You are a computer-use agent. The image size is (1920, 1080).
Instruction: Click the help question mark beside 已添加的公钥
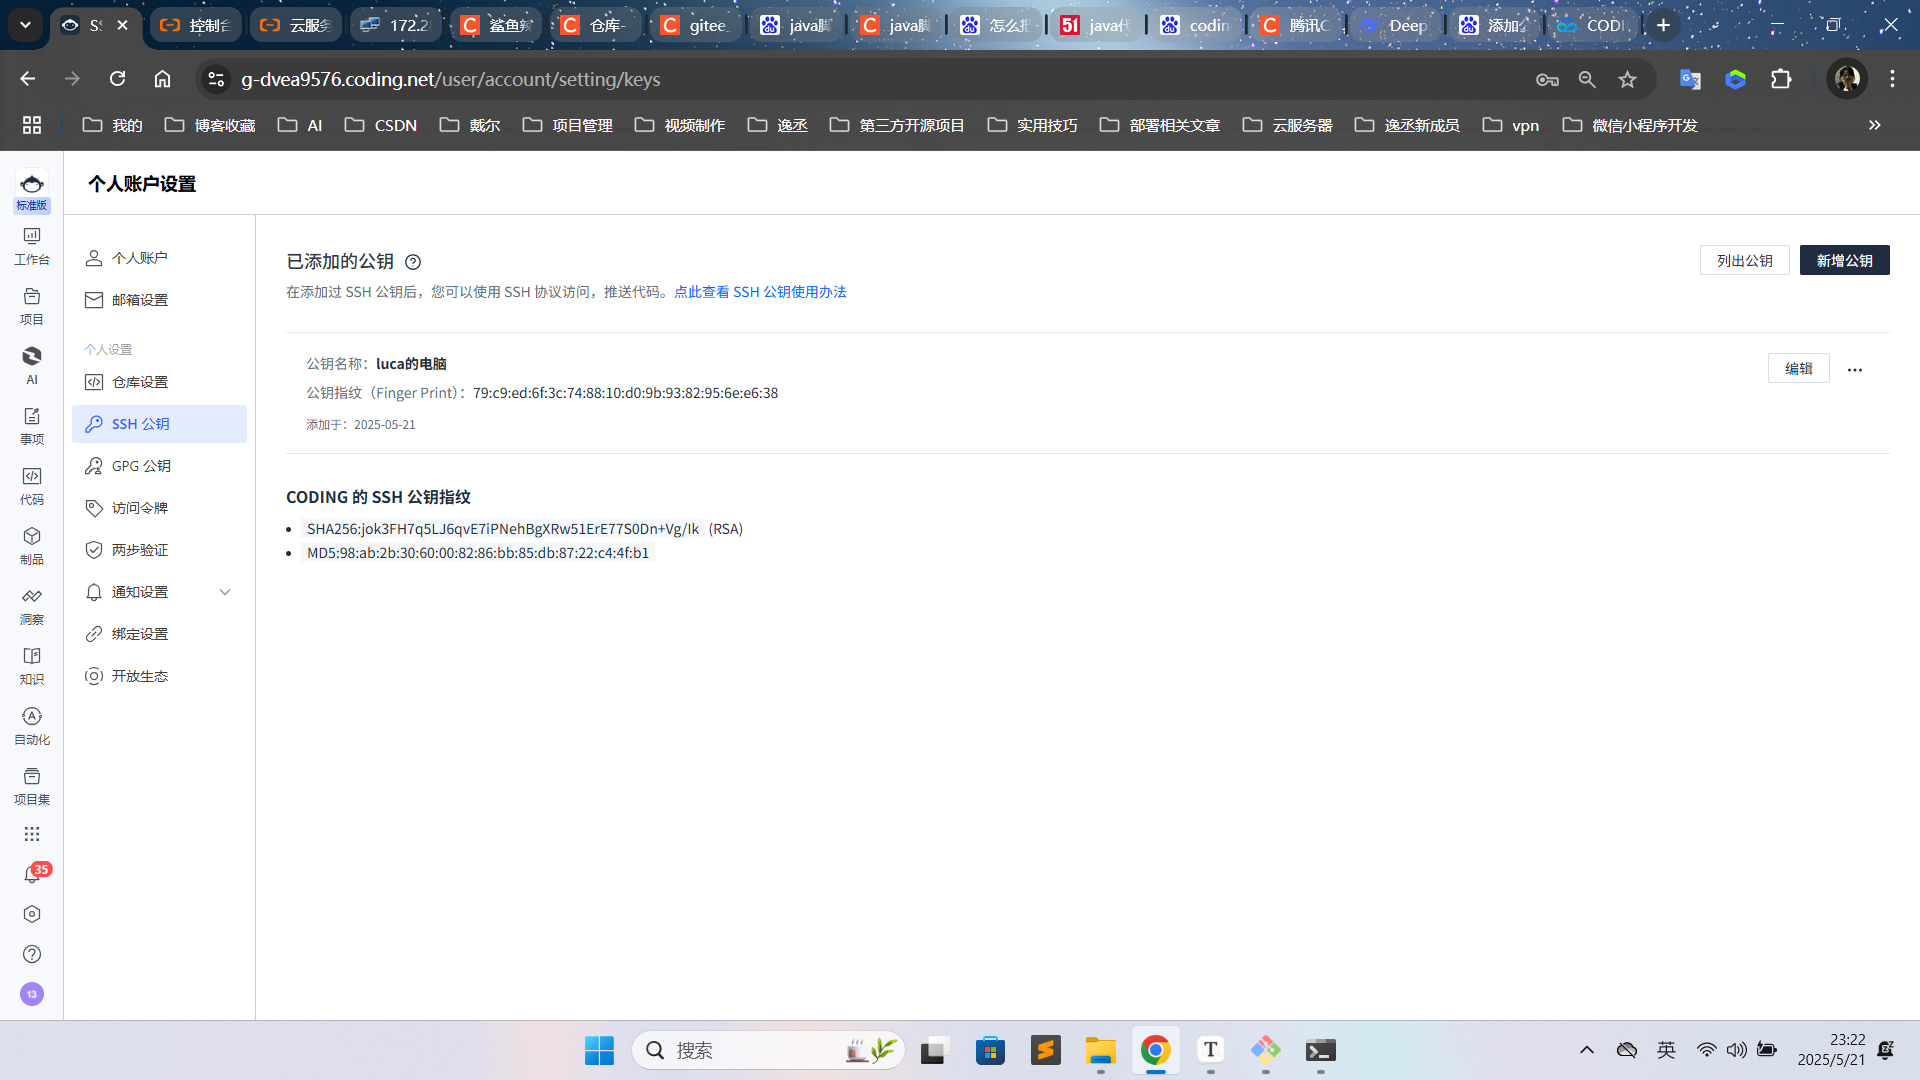tap(413, 262)
